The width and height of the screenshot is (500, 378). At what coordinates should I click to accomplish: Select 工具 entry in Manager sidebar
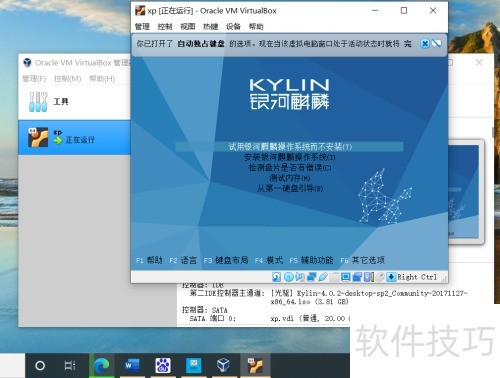click(x=75, y=102)
